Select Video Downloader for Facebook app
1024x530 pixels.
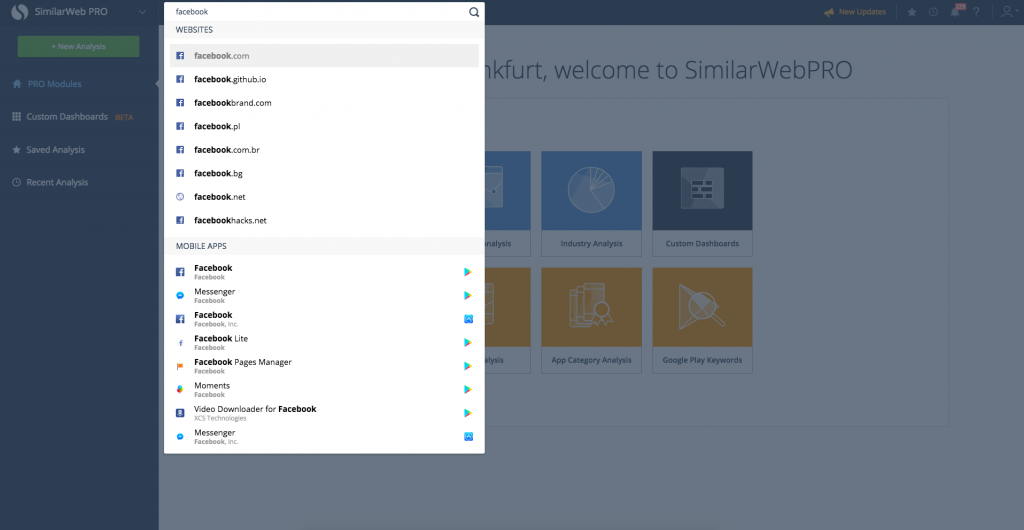pos(324,413)
